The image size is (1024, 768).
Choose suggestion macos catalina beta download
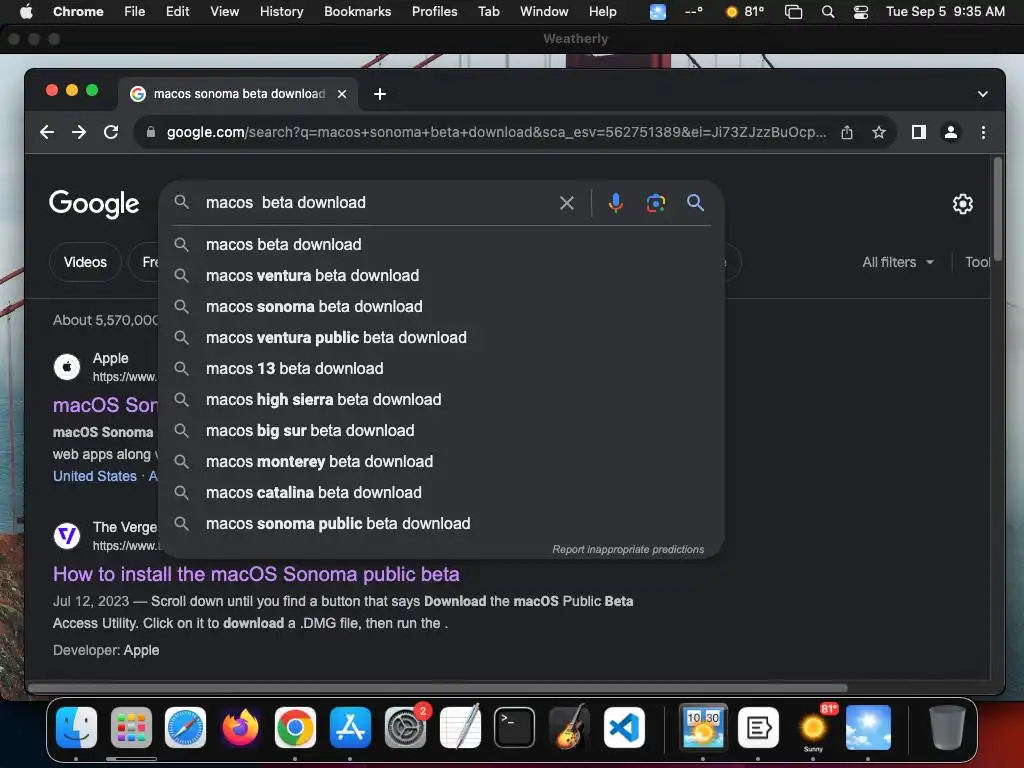[441, 492]
